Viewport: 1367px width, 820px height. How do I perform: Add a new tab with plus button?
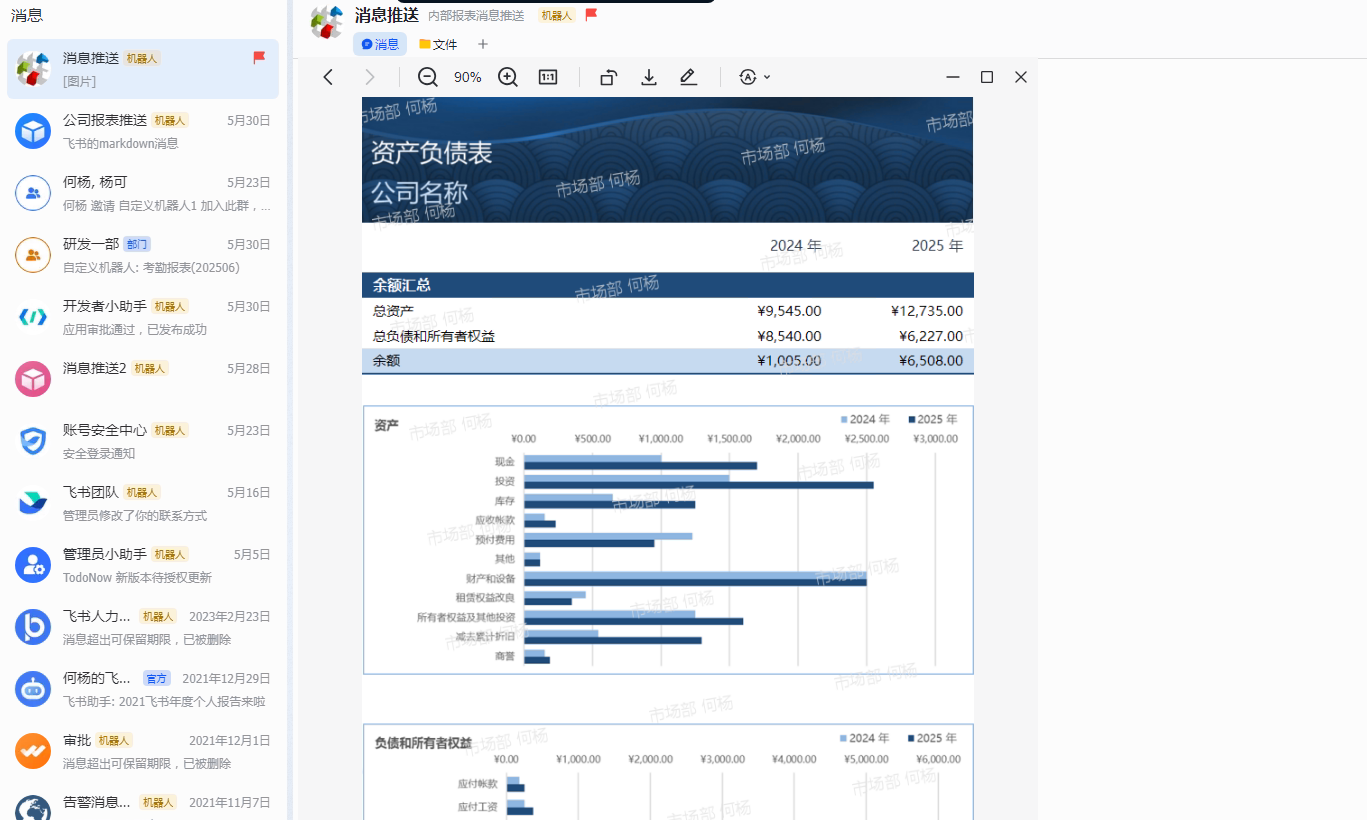pos(483,44)
